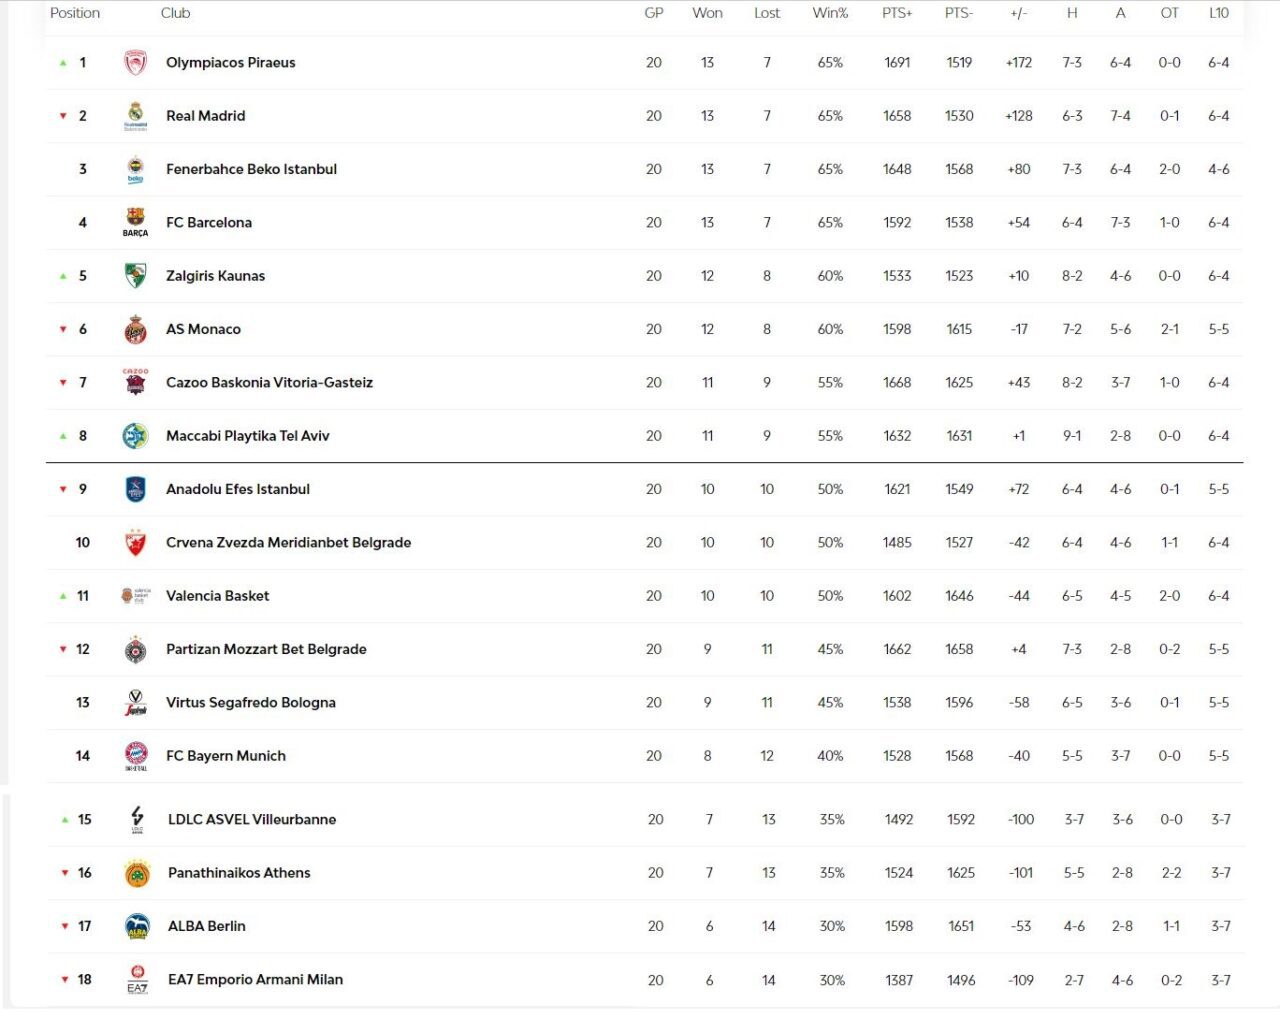Sort by PTS+ column header
This screenshot has width=1280, height=1018.
tap(897, 13)
